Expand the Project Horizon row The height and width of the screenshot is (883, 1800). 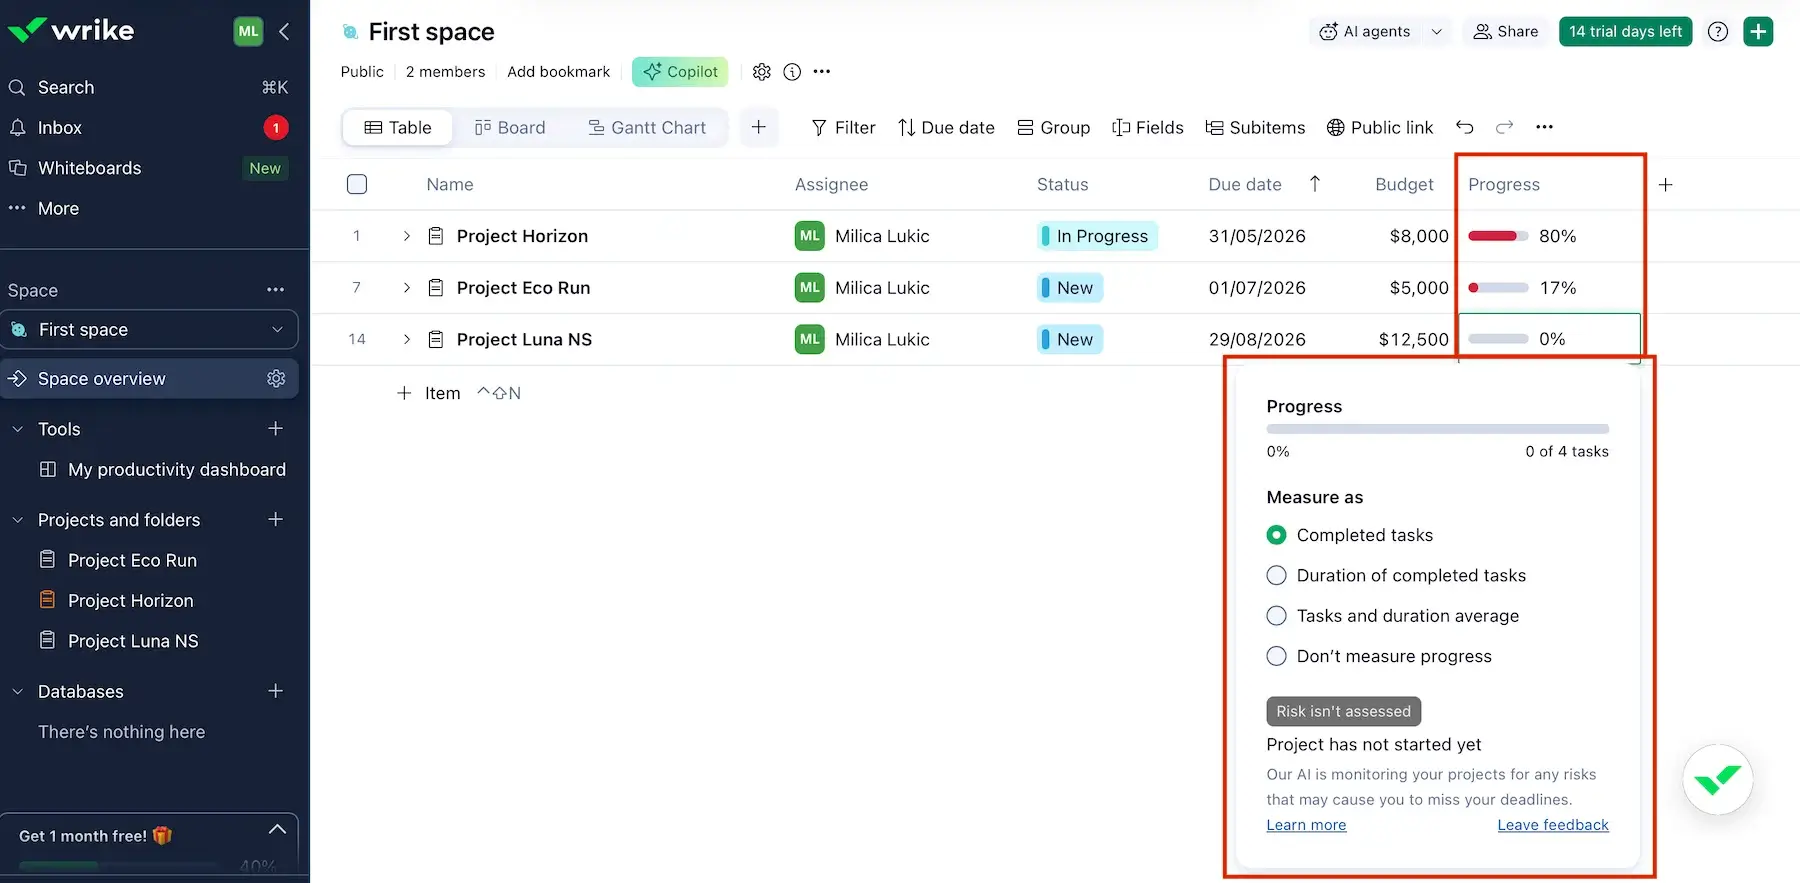[406, 236]
